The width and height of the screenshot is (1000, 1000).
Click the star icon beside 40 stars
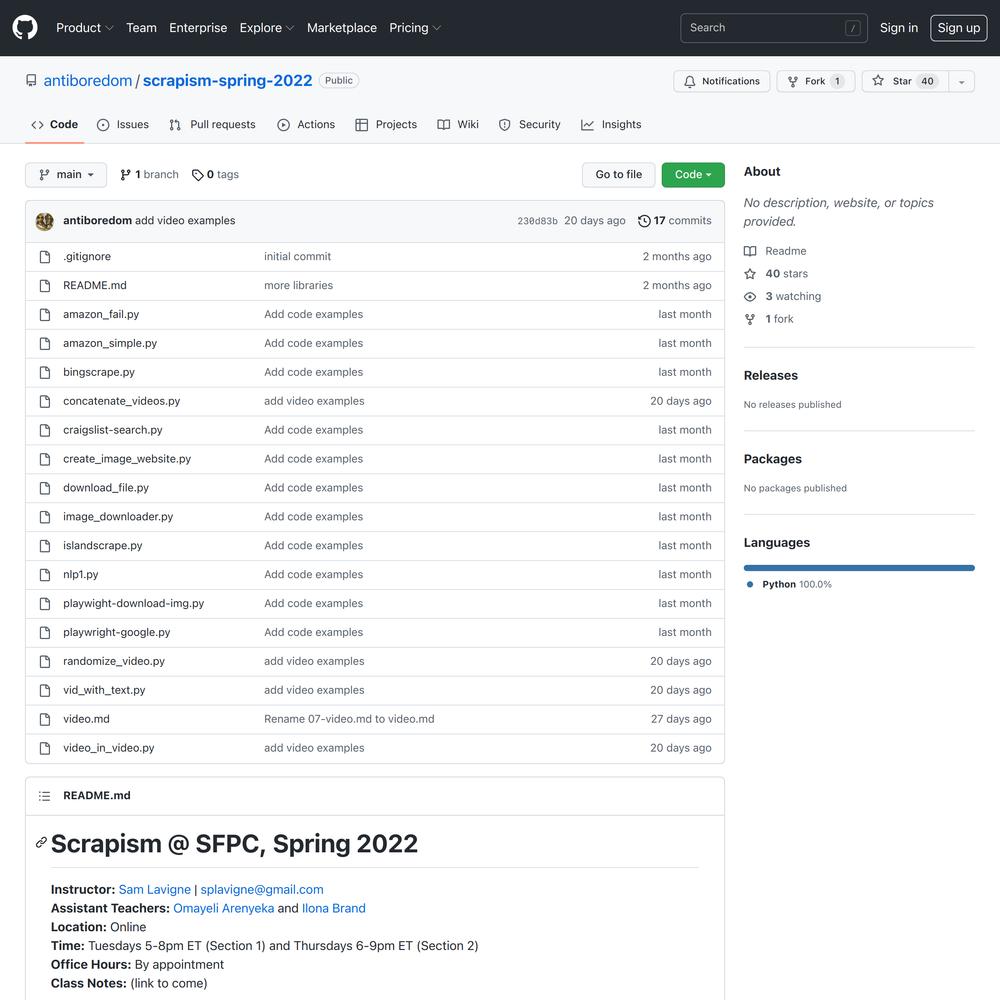(x=750, y=274)
